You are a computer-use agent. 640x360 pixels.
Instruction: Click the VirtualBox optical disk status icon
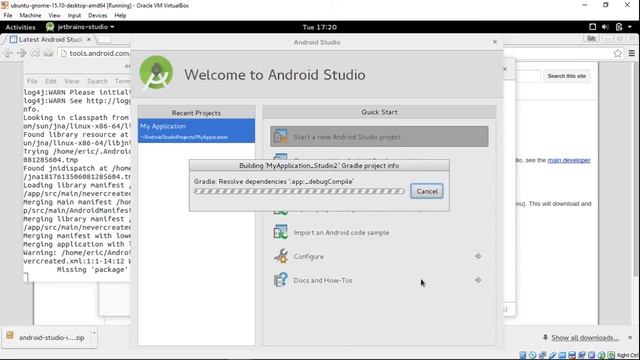(x=533, y=355)
